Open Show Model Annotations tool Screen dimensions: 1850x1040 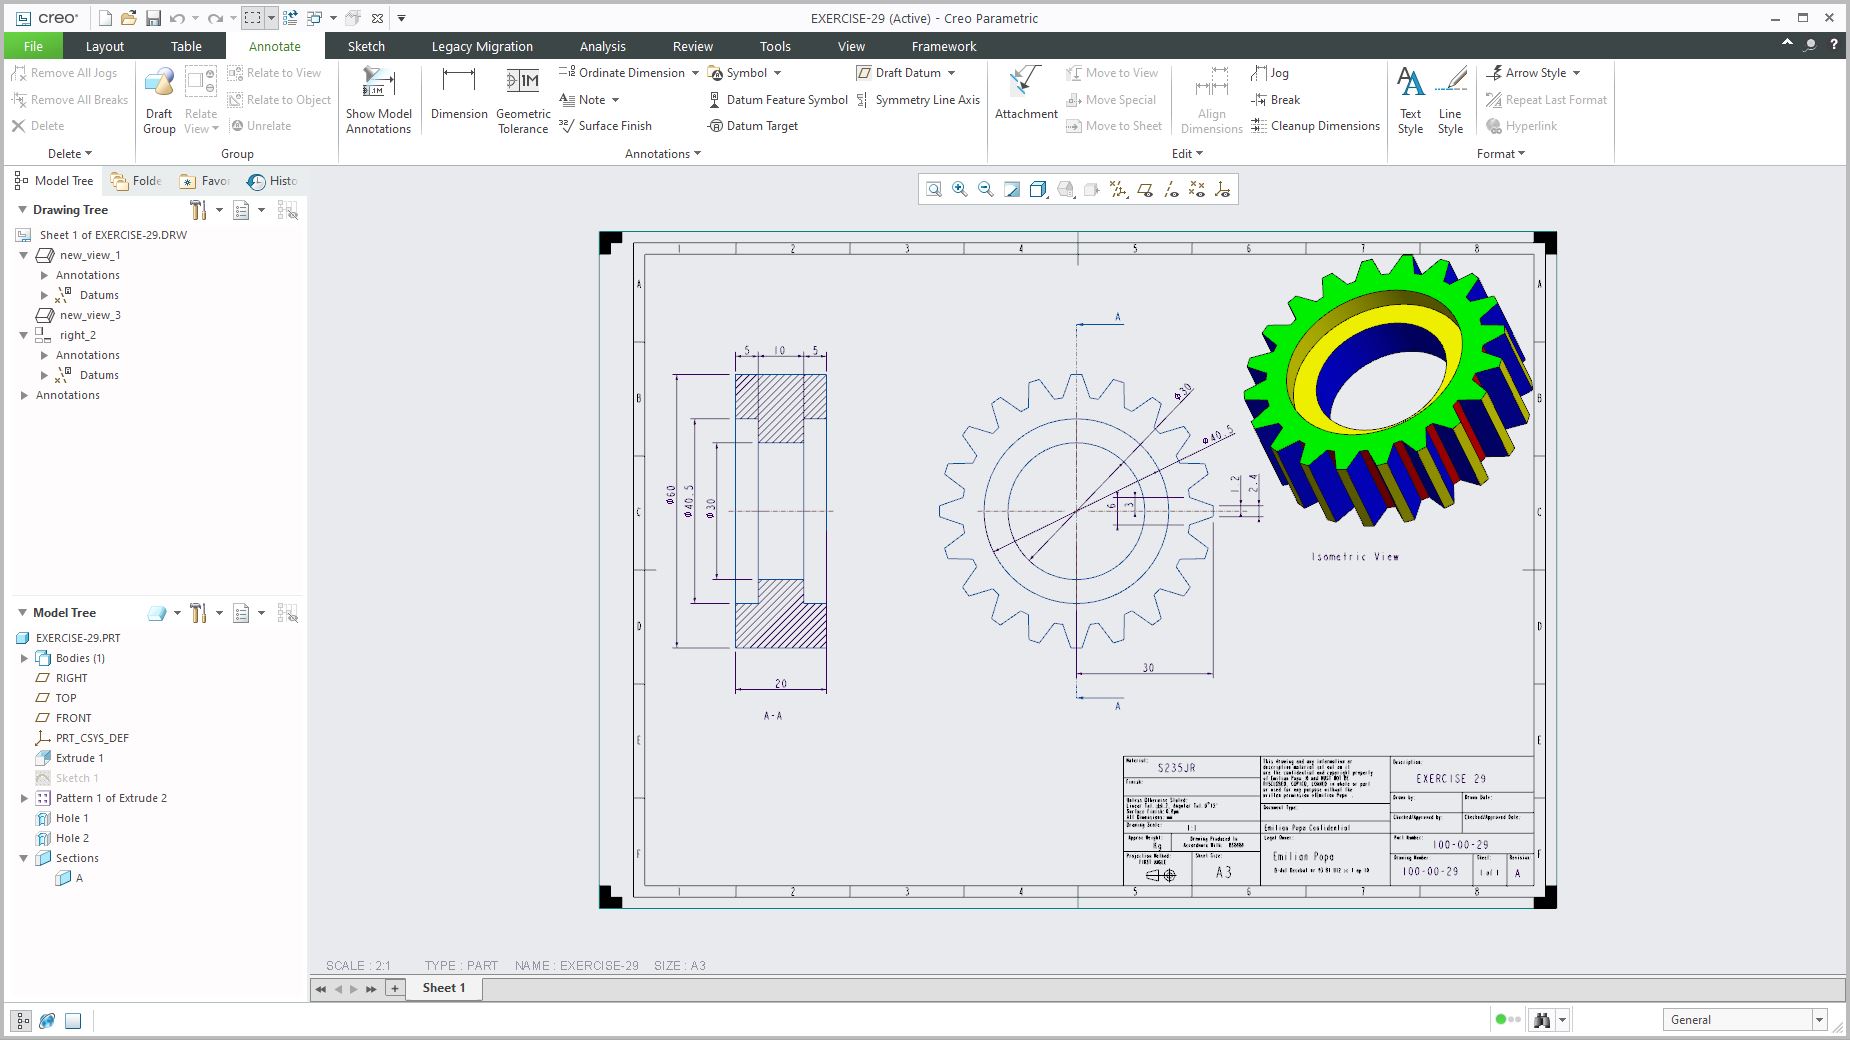coord(379,100)
